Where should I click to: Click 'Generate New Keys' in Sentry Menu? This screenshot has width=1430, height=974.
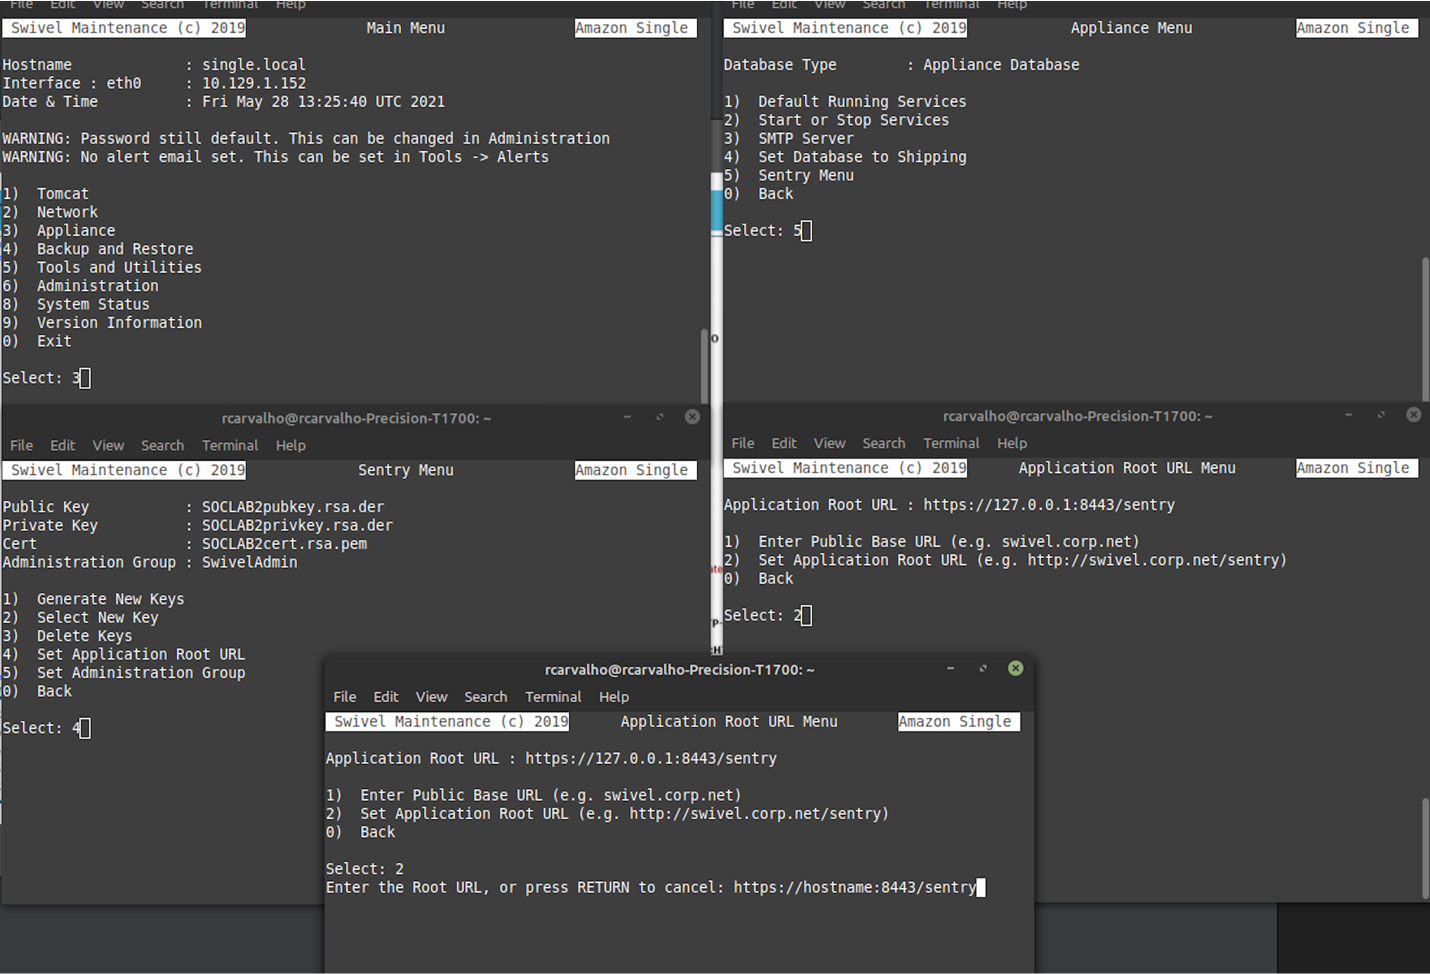coord(110,599)
